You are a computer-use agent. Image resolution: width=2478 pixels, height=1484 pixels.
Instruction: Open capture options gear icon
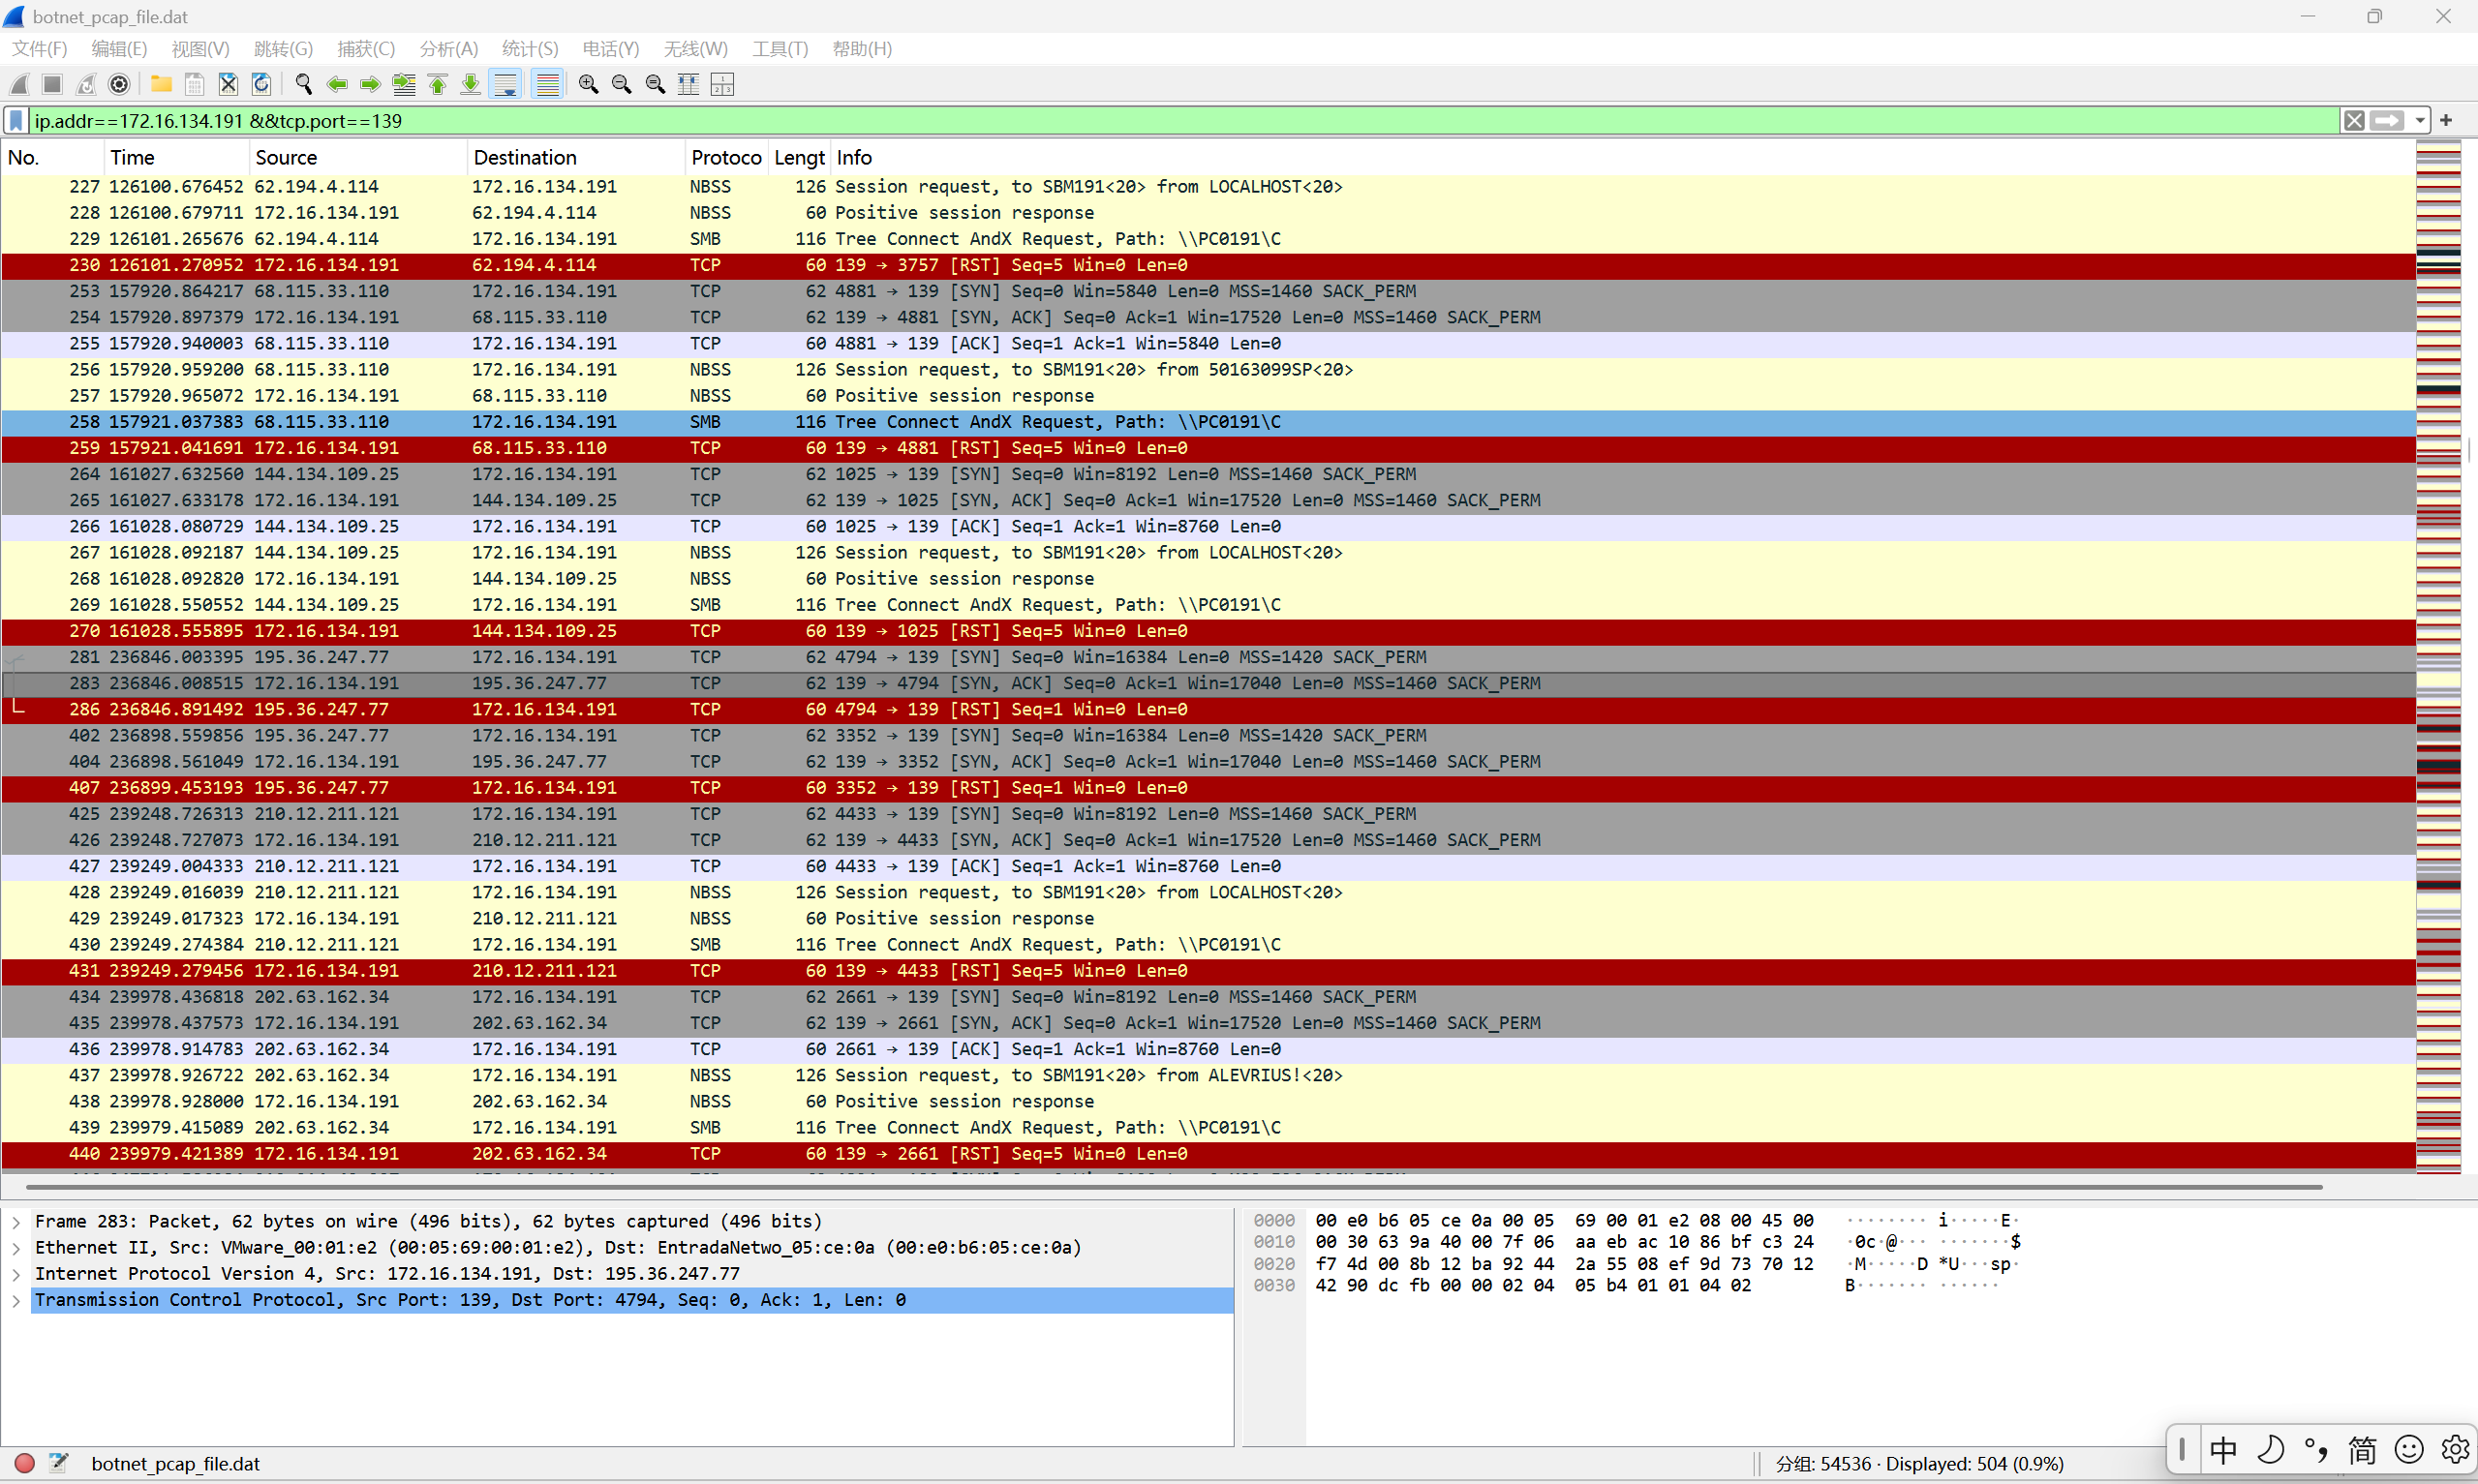[x=119, y=85]
